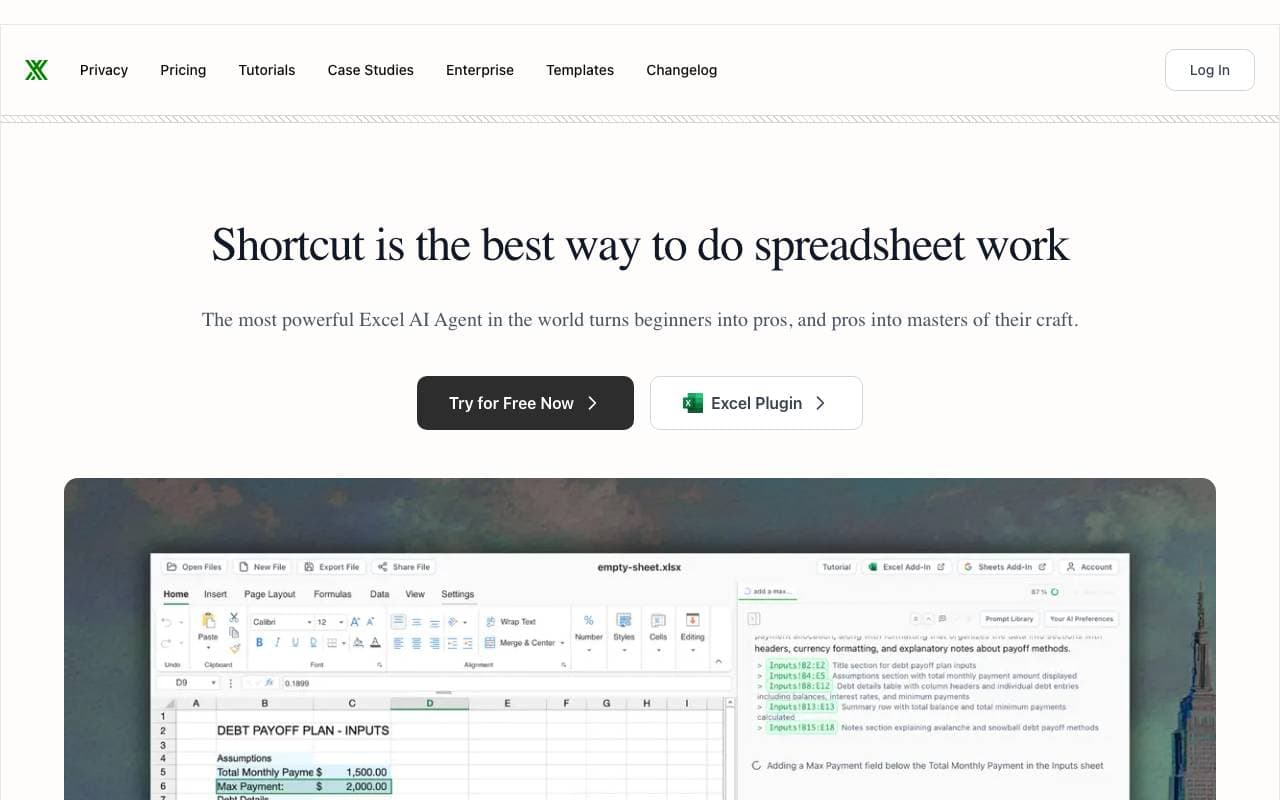Viewport: 1280px width, 800px height.
Task: Toggle Italic formatting
Action: pos(277,642)
